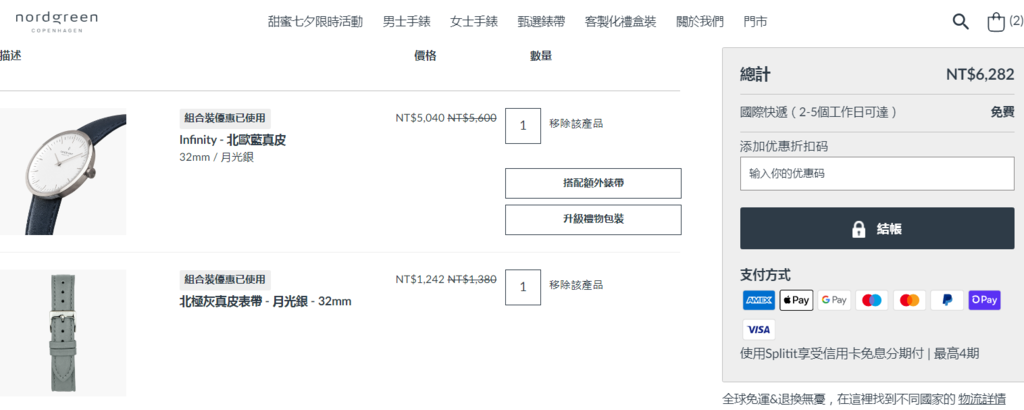The width and height of the screenshot is (1024, 410).
Task: Open the 女士手錶 menu
Action: point(473,22)
